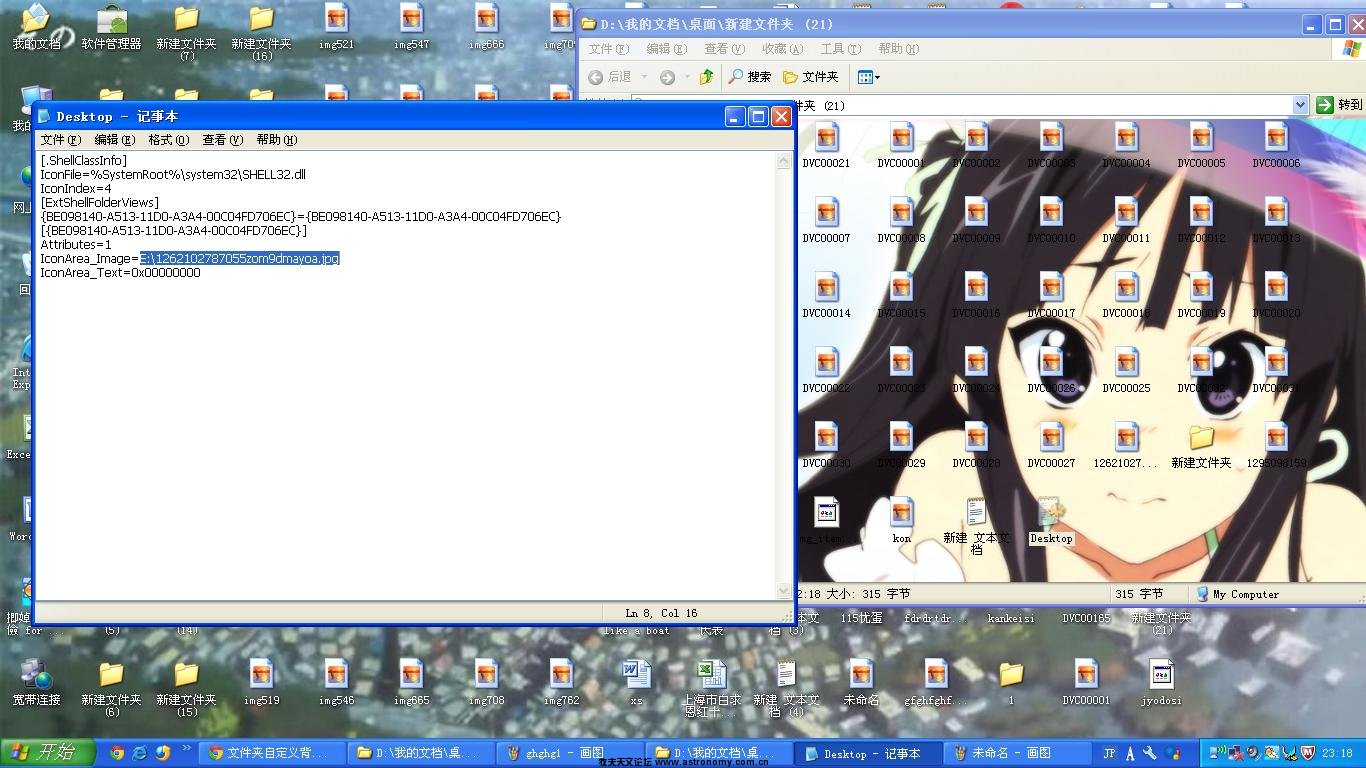
Task: Go up one folder level in Explorer
Action: tap(707, 77)
